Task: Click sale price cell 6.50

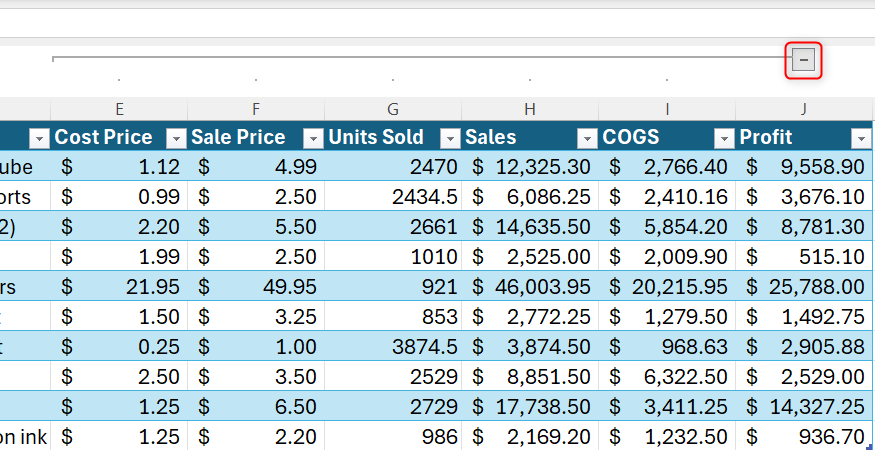Action: [256, 406]
